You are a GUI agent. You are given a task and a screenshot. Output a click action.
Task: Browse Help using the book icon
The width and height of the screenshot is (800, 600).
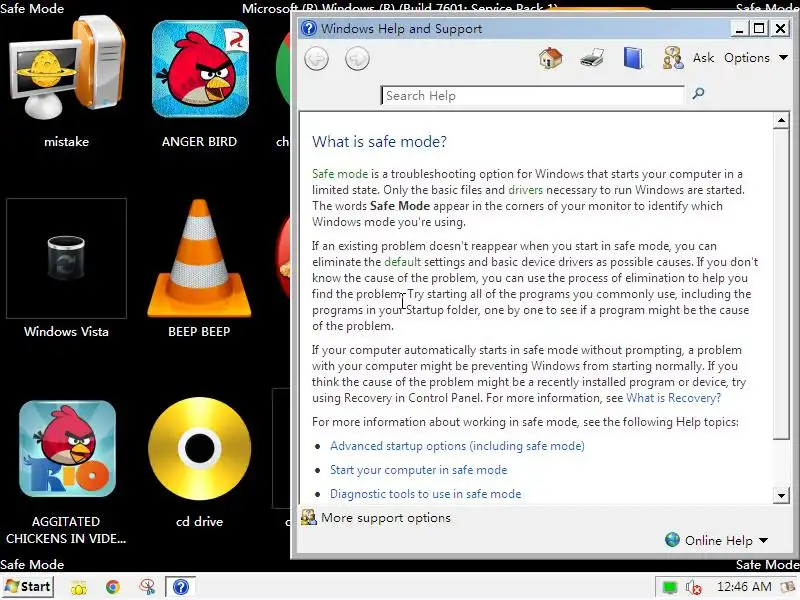[x=633, y=58]
